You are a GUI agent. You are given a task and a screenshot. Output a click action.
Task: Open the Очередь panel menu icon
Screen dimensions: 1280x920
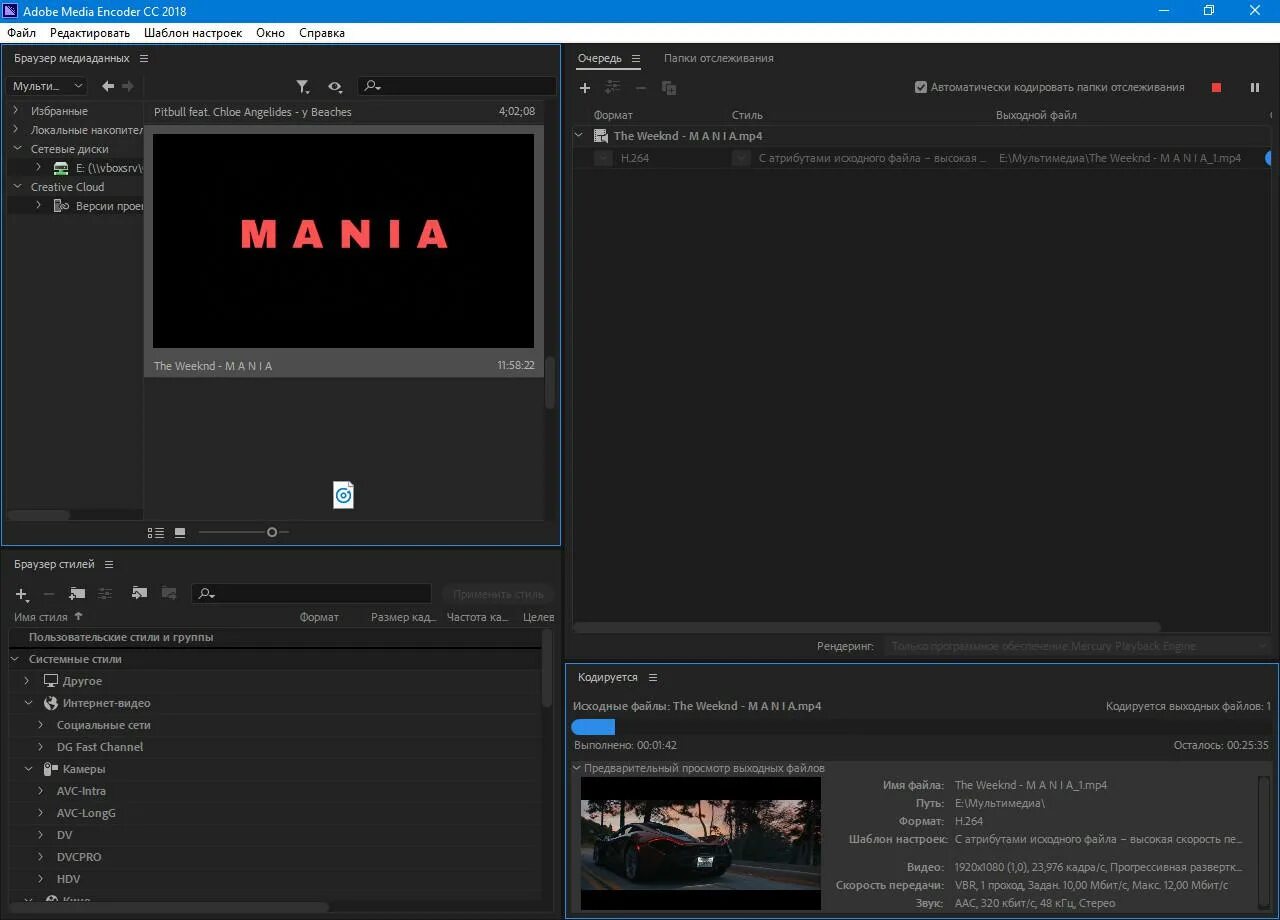(636, 58)
